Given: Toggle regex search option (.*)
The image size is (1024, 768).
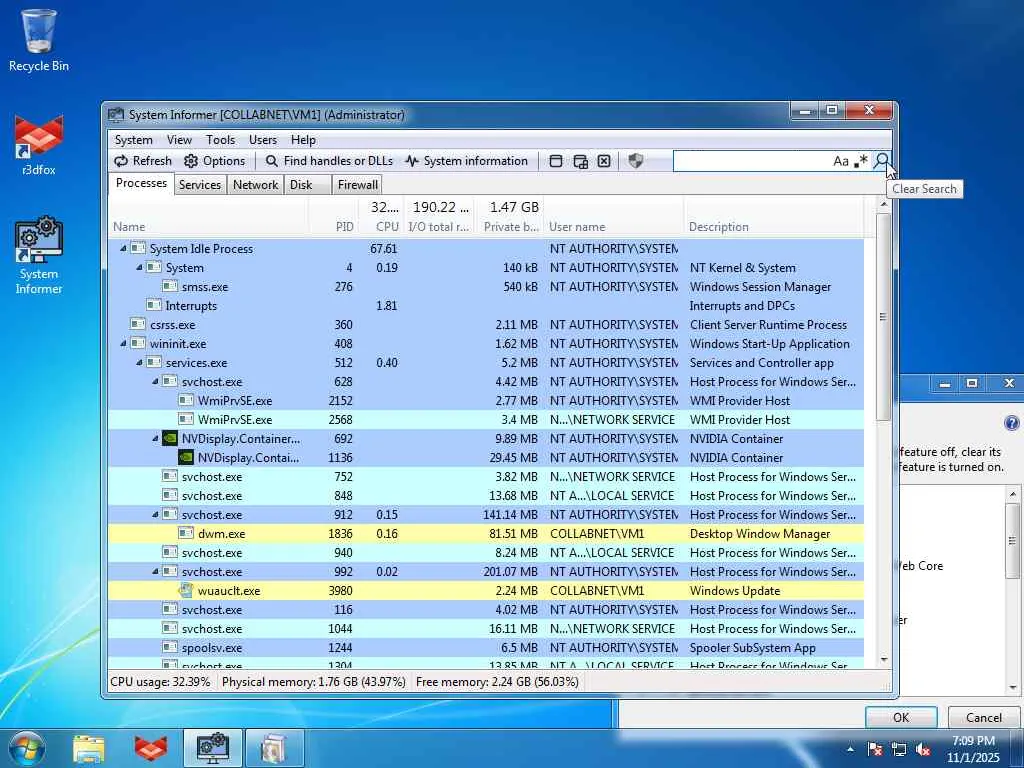Looking at the screenshot, I should (x=861, y=161).
